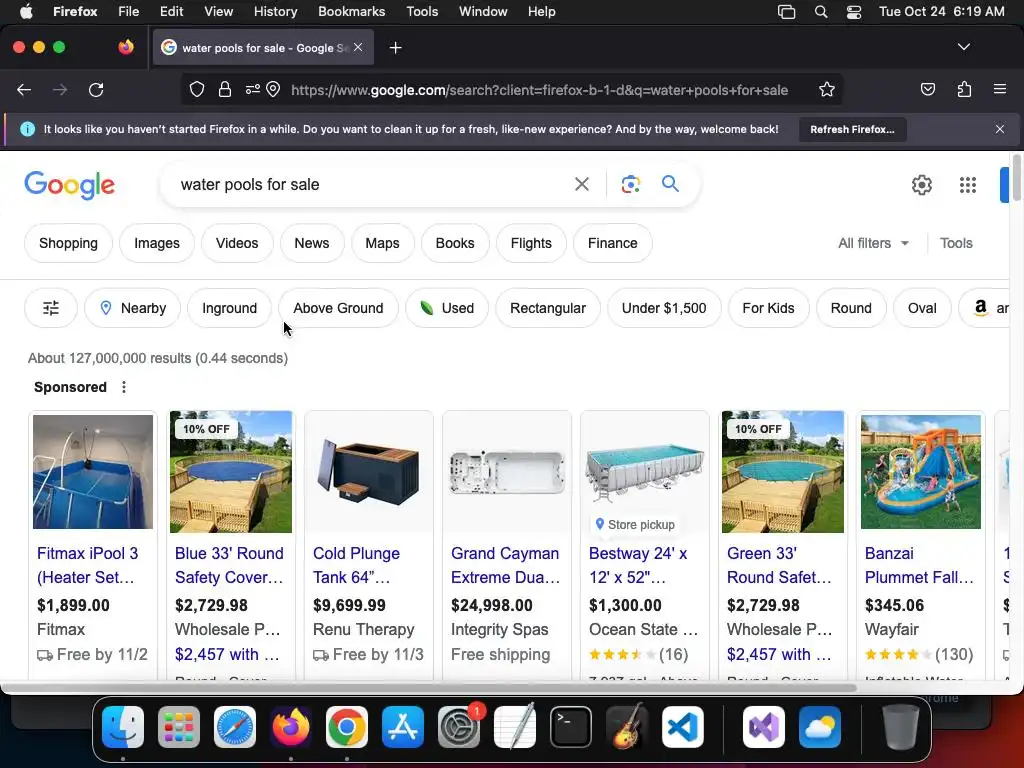Open the Google apps grid icon

pyautogui.click(x=967, y=185)
